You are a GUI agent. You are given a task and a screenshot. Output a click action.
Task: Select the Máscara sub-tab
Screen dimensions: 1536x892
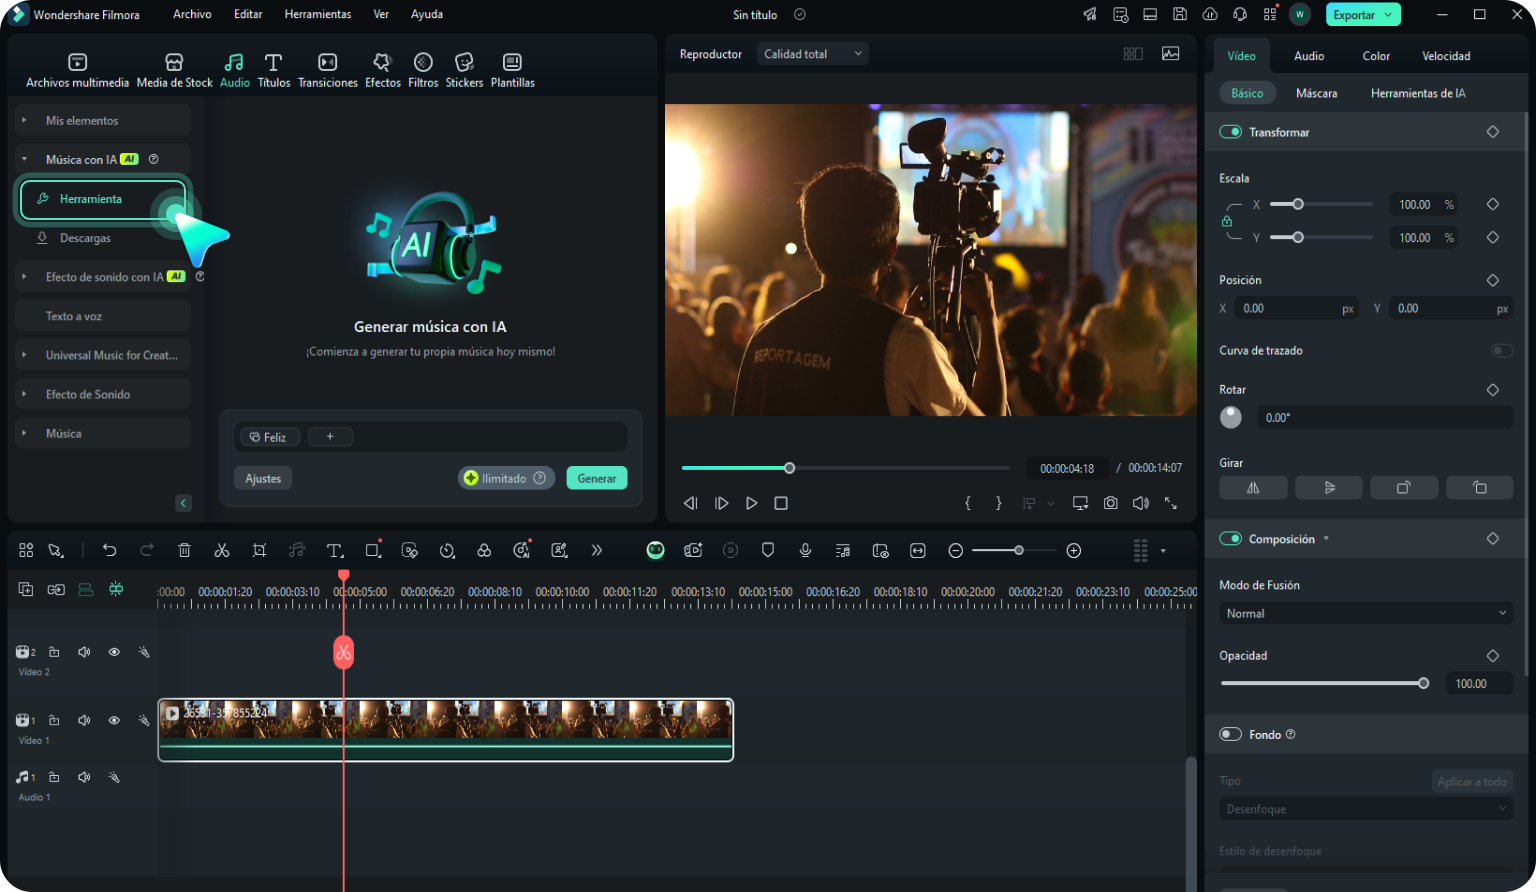pos(1316,93)
